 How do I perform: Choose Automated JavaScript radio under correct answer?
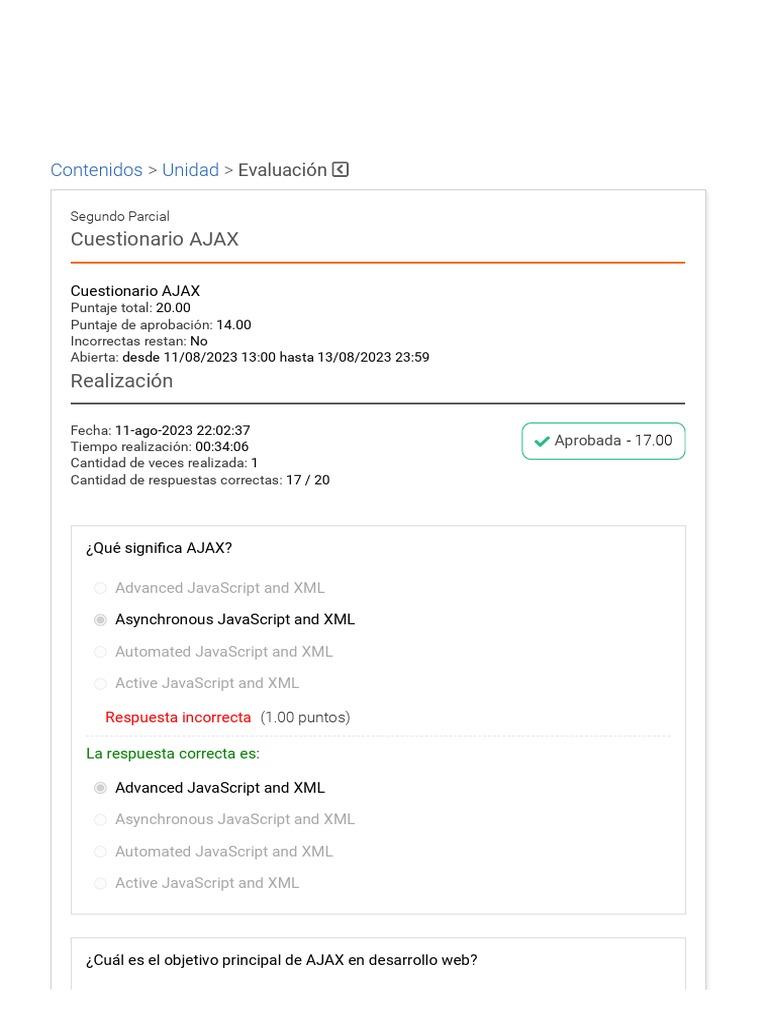(100, 852)
